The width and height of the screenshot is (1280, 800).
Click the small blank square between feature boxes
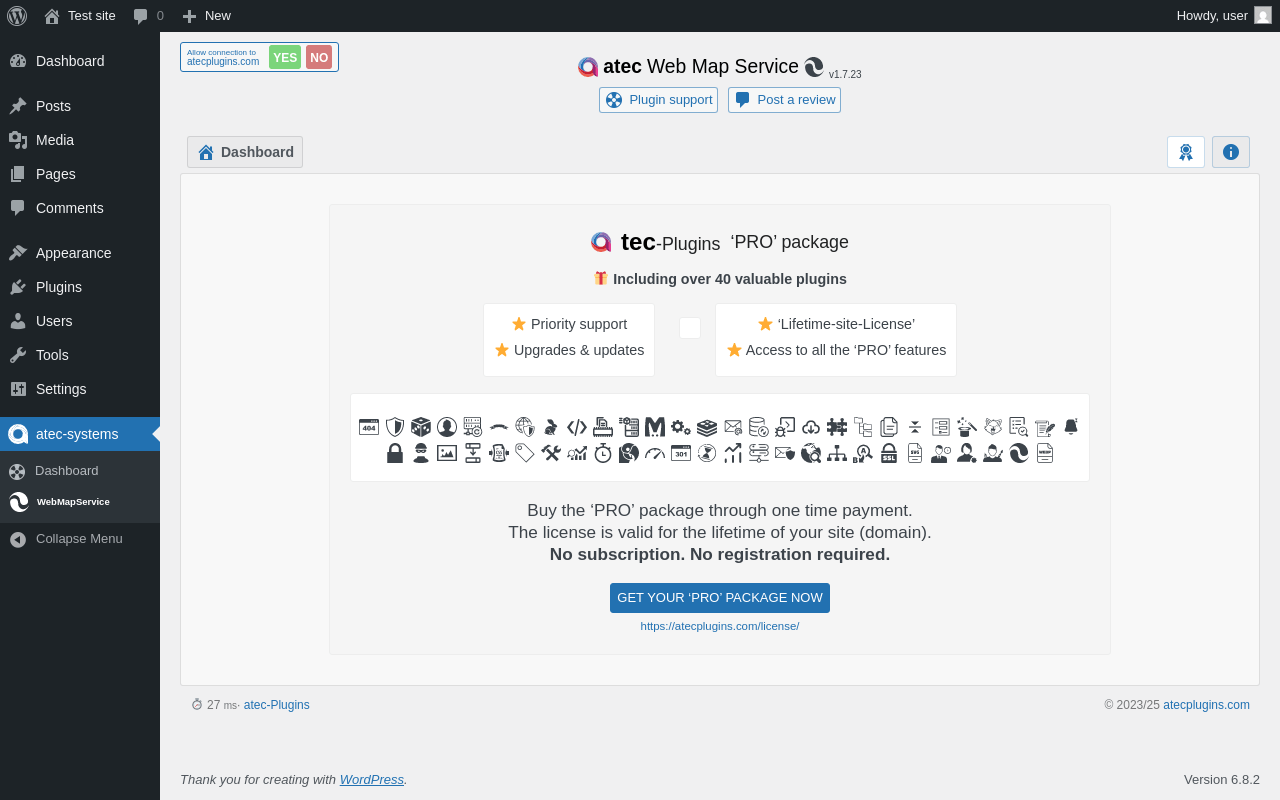690,328
